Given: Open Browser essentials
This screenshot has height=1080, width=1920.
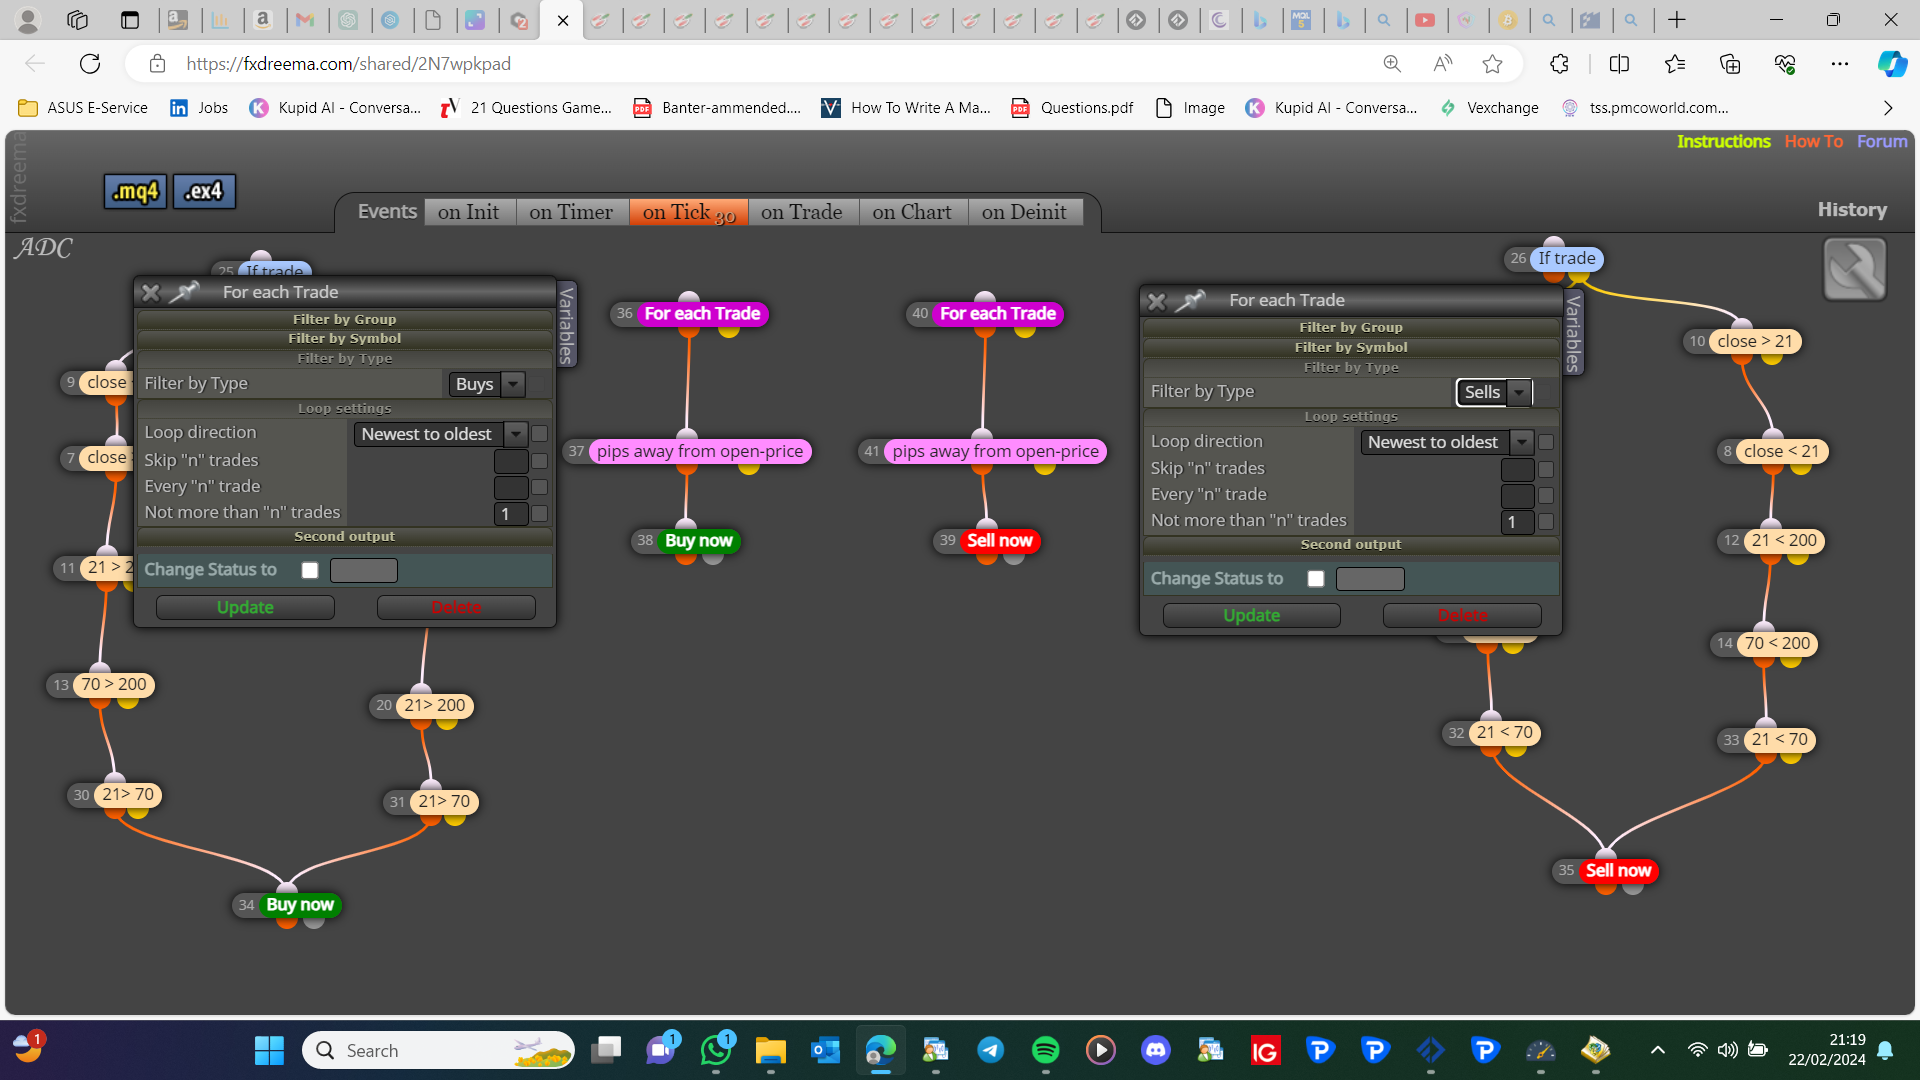Looking at the screenshot, I should 1785,64.
